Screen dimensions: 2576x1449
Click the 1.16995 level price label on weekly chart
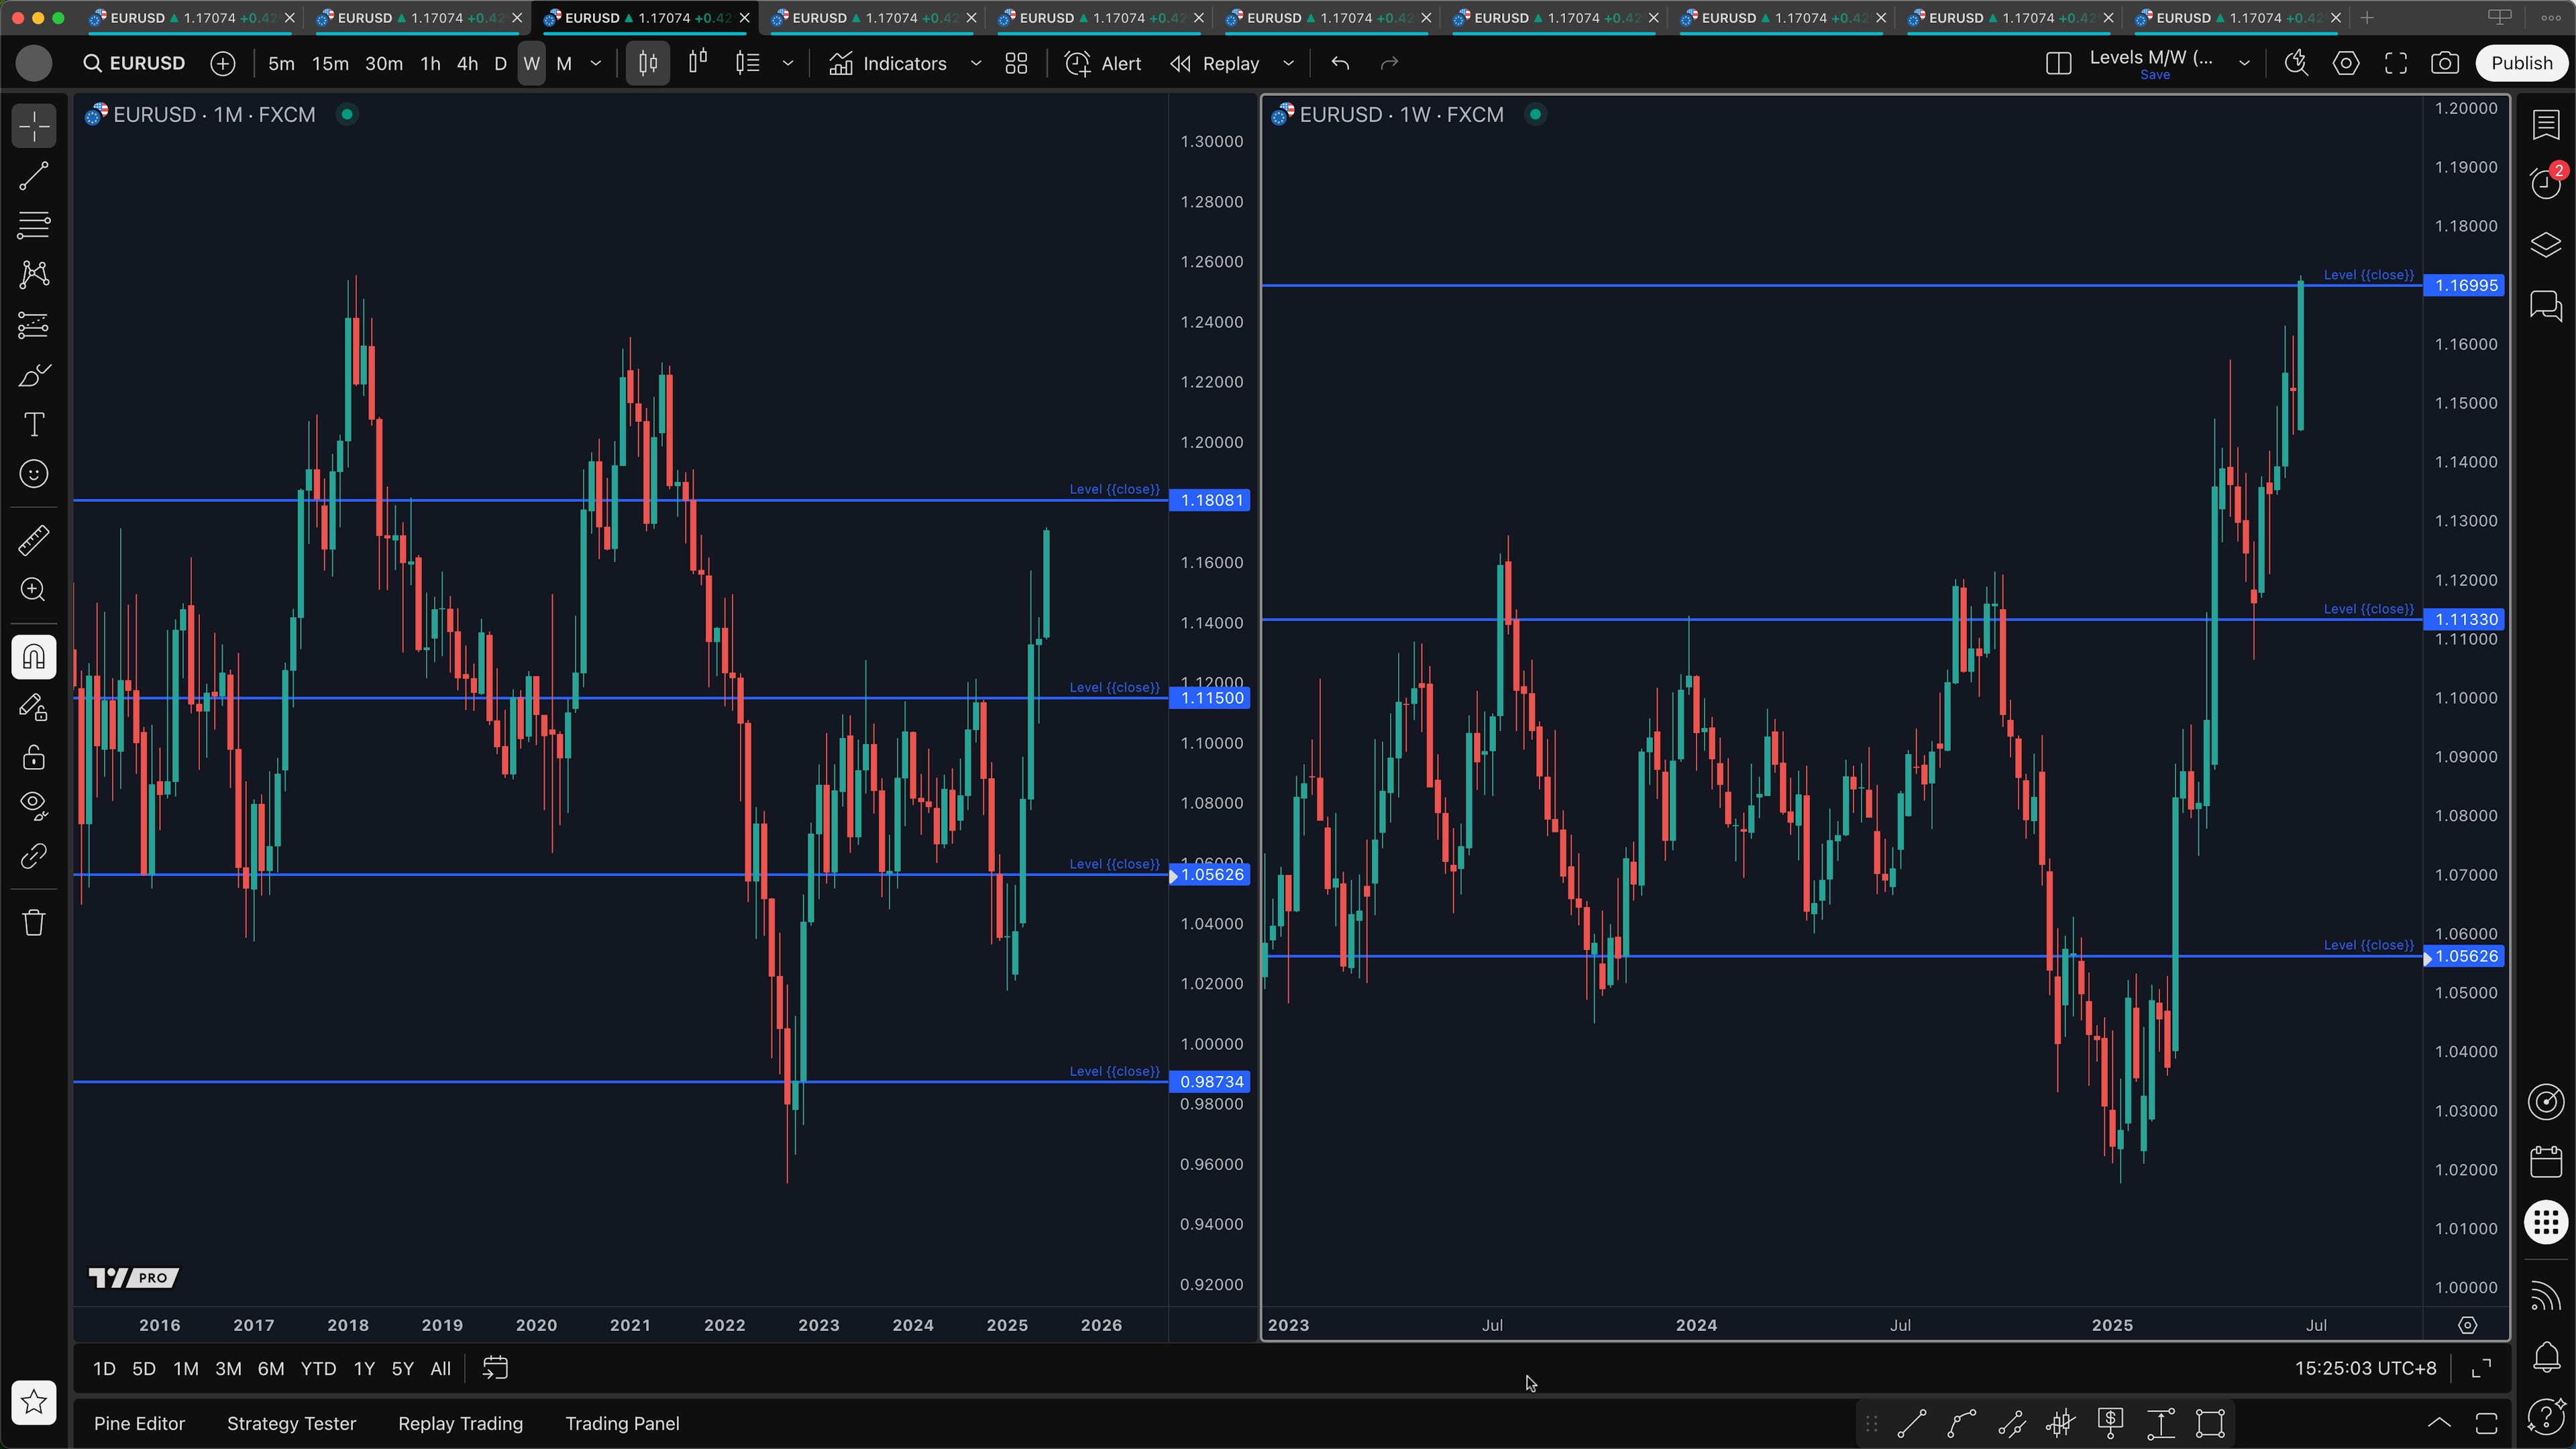coord(2465,286)
